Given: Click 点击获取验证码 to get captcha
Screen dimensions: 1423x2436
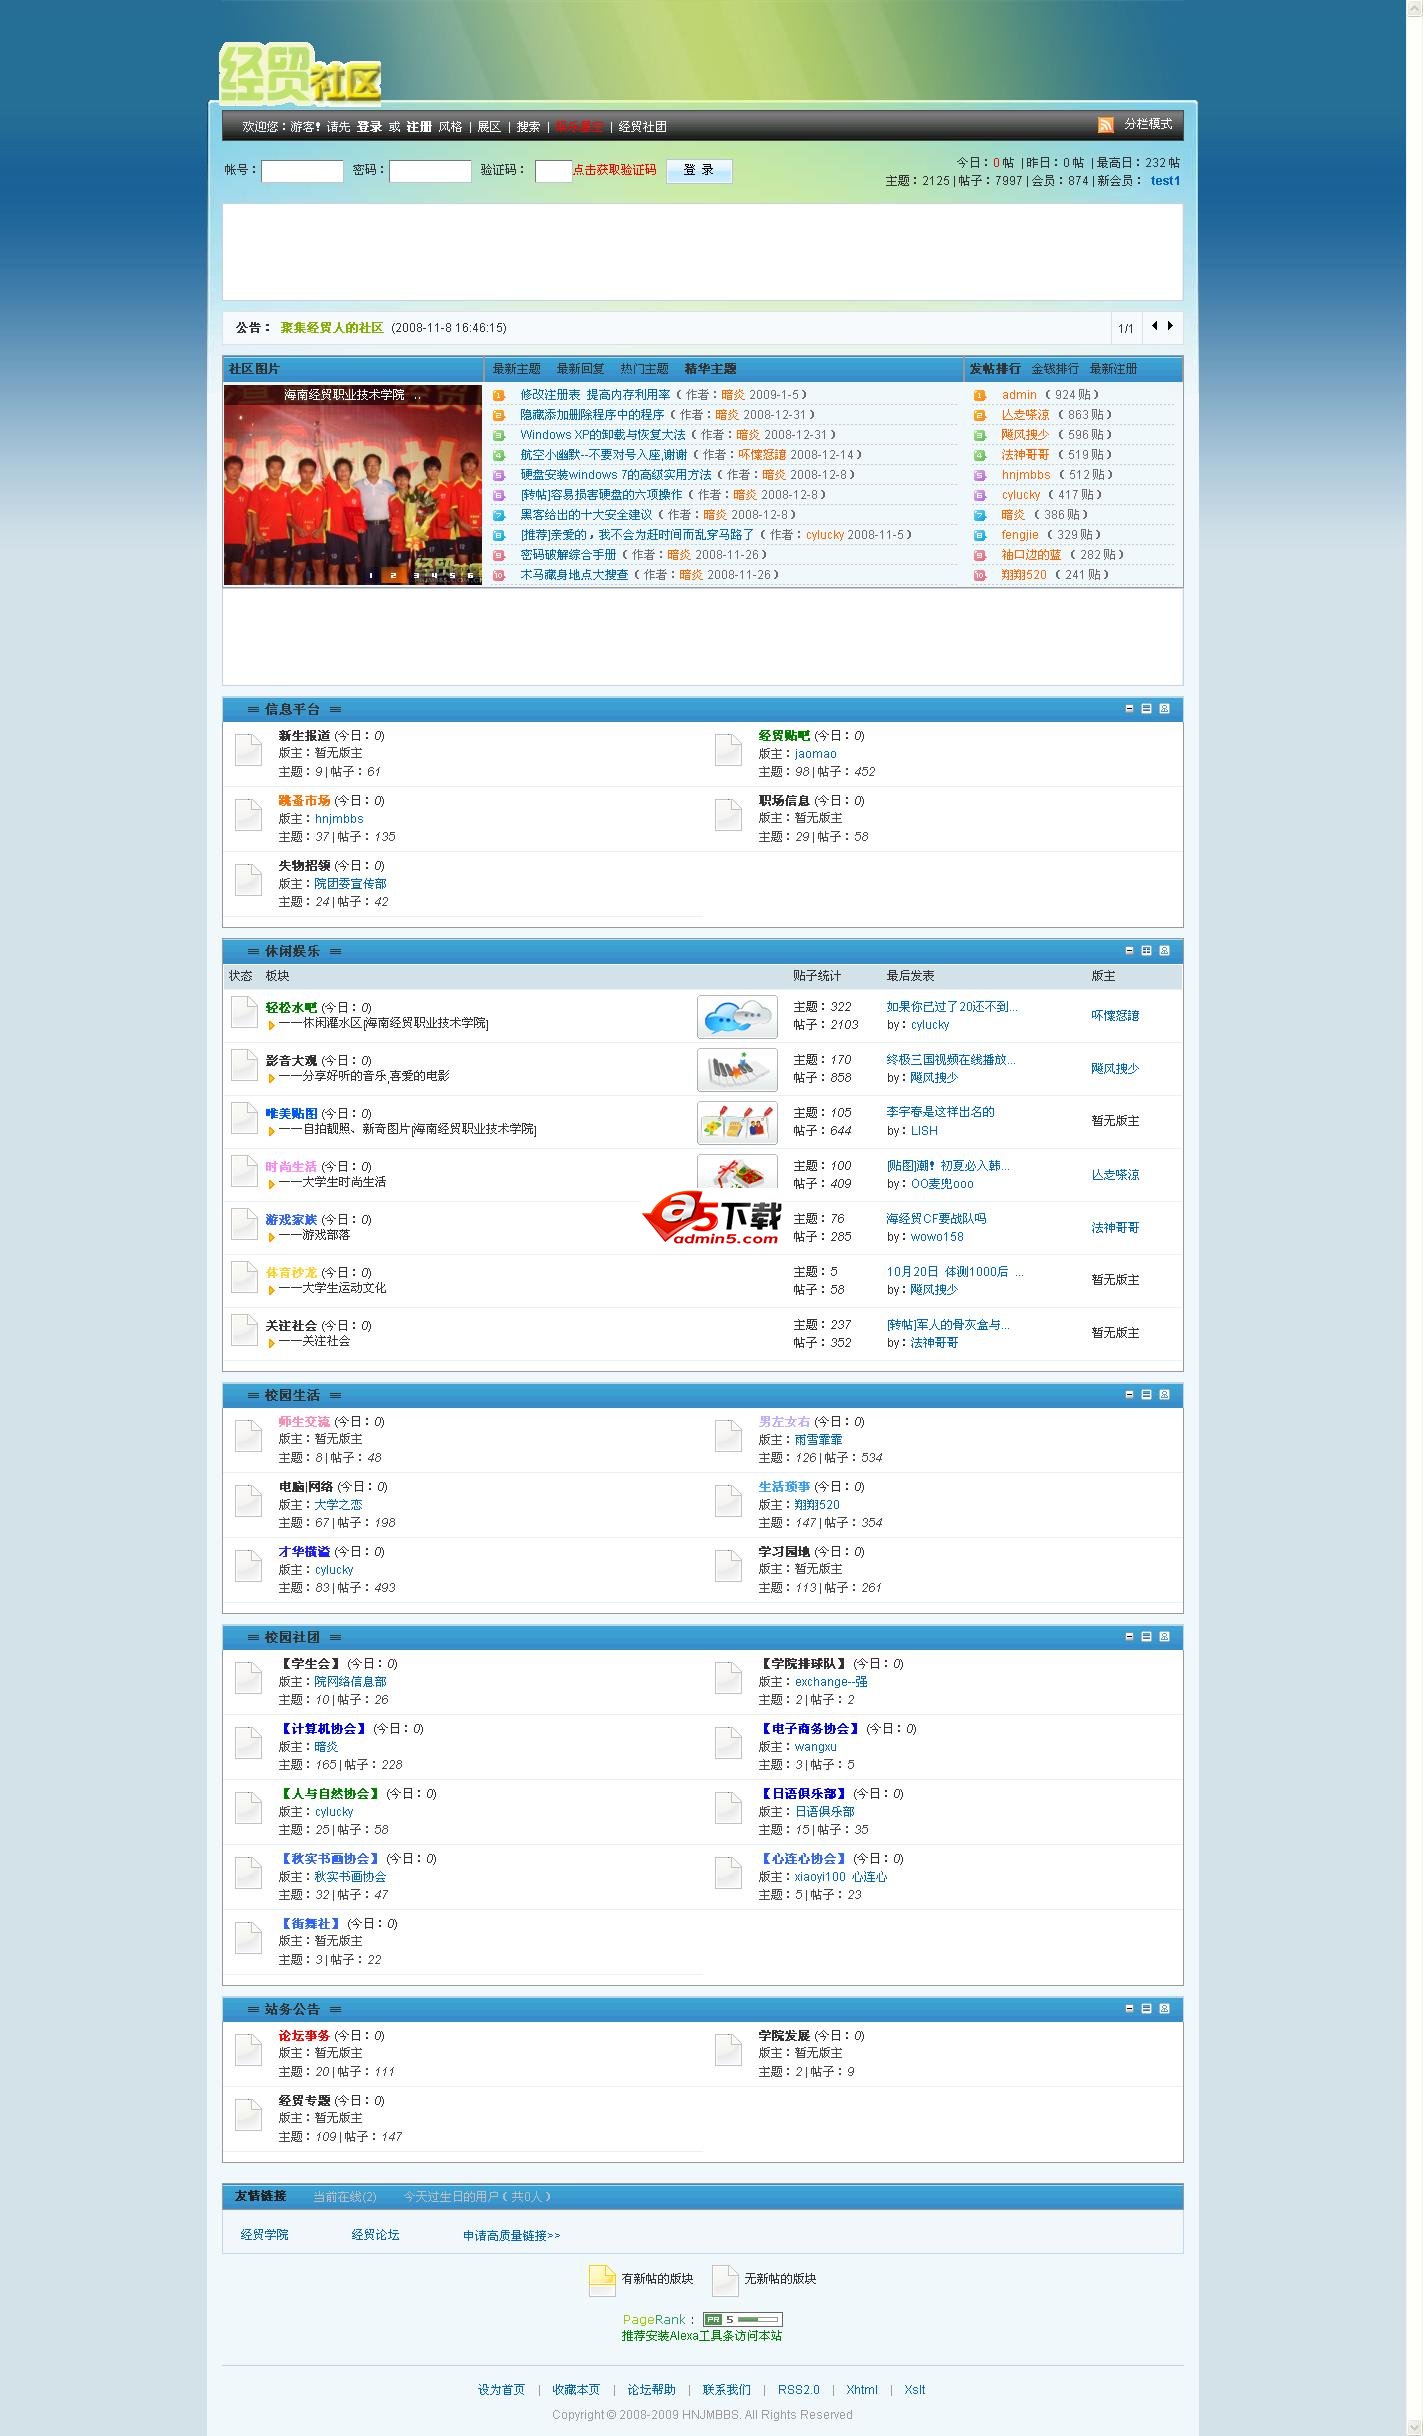Looking at the screenshot, I should 614,170.
